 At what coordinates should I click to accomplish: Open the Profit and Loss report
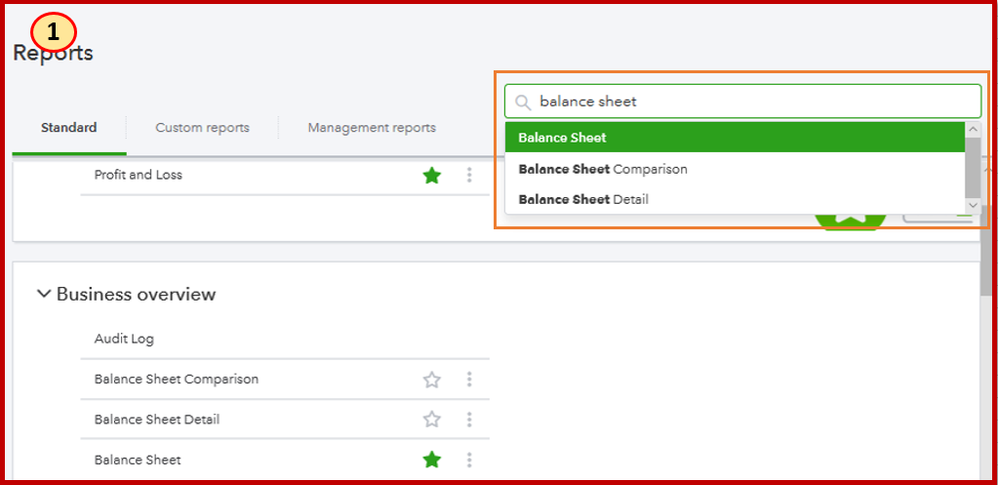[138, 175]
